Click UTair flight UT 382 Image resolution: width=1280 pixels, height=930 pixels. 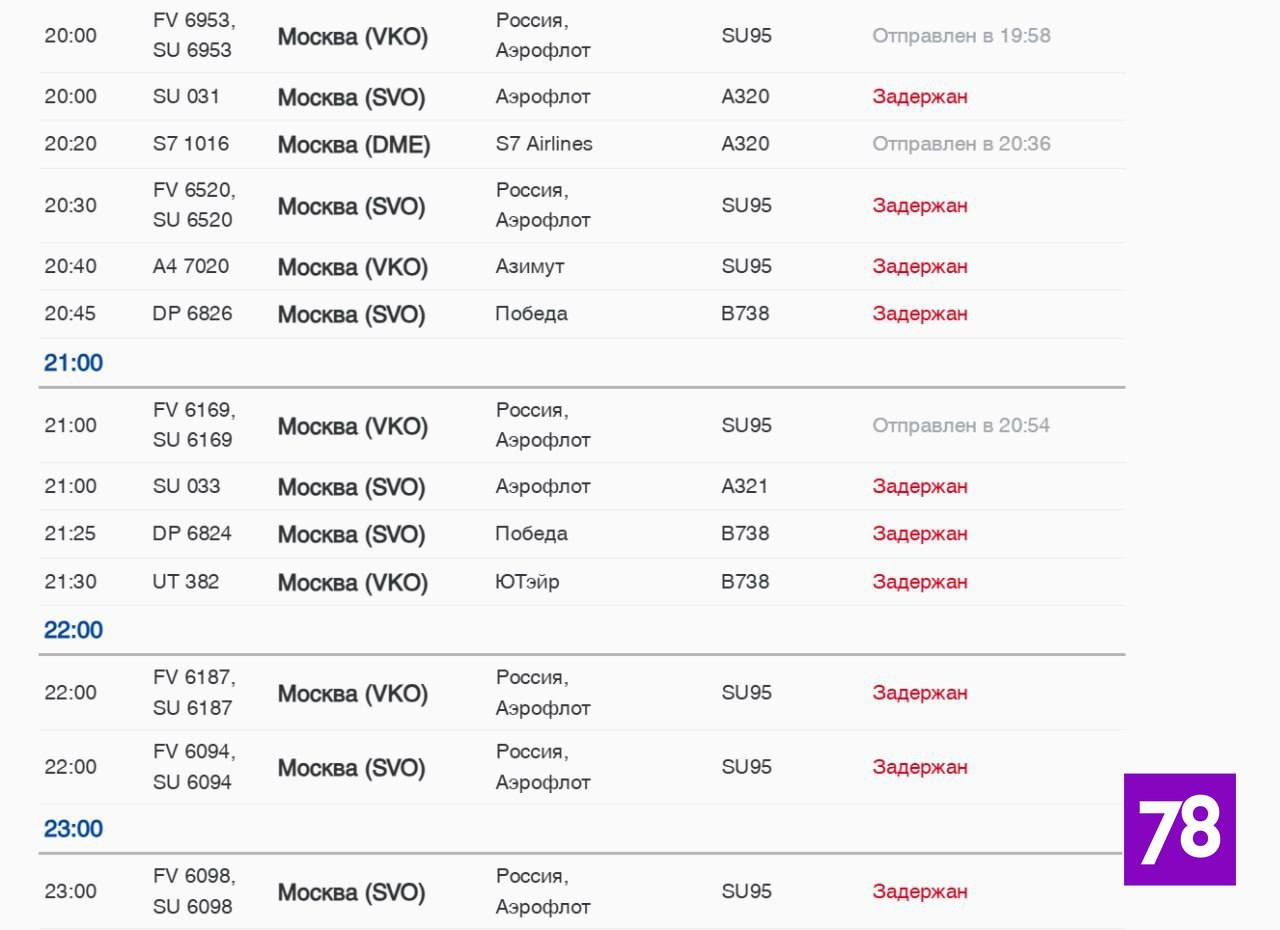point(186,581)
